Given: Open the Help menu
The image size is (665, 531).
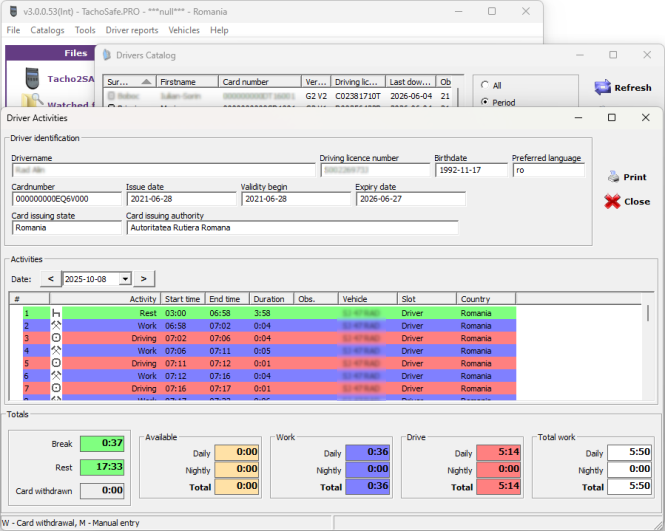Looking at the screenshot, I should click(x=219, y=30).
